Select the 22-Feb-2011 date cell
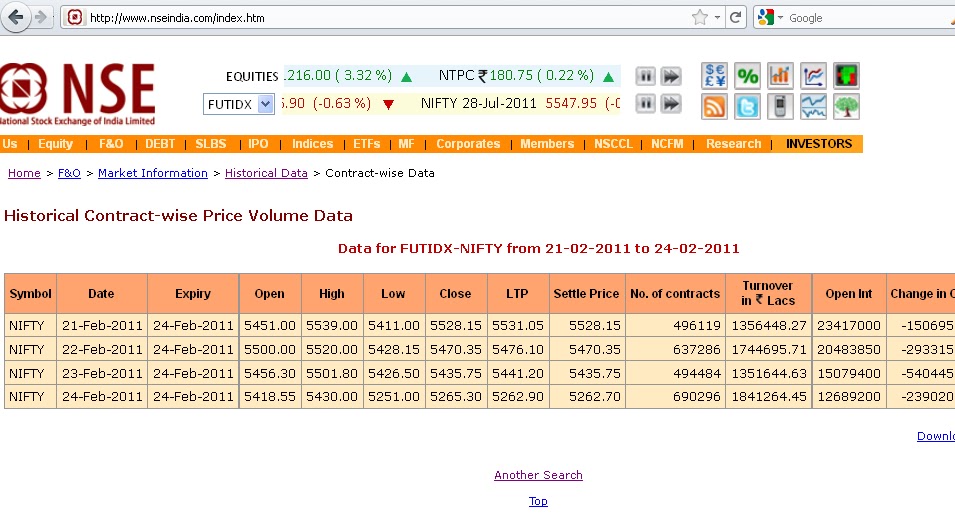Screen dimensions: 955x516 point(102,350)
